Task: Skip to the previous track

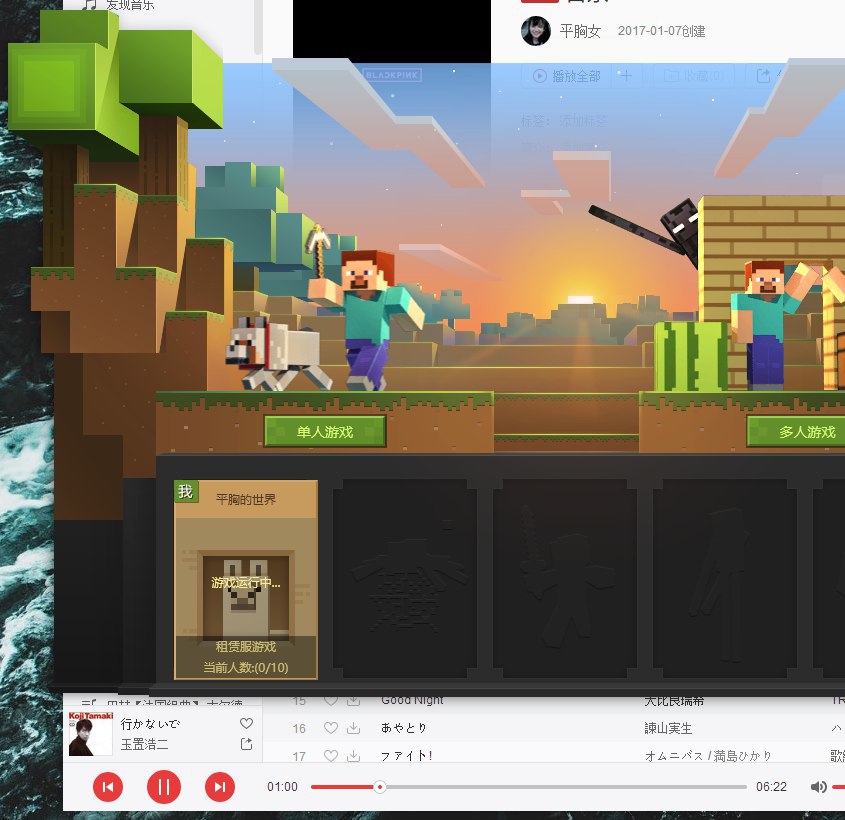Action: (108, 787)
